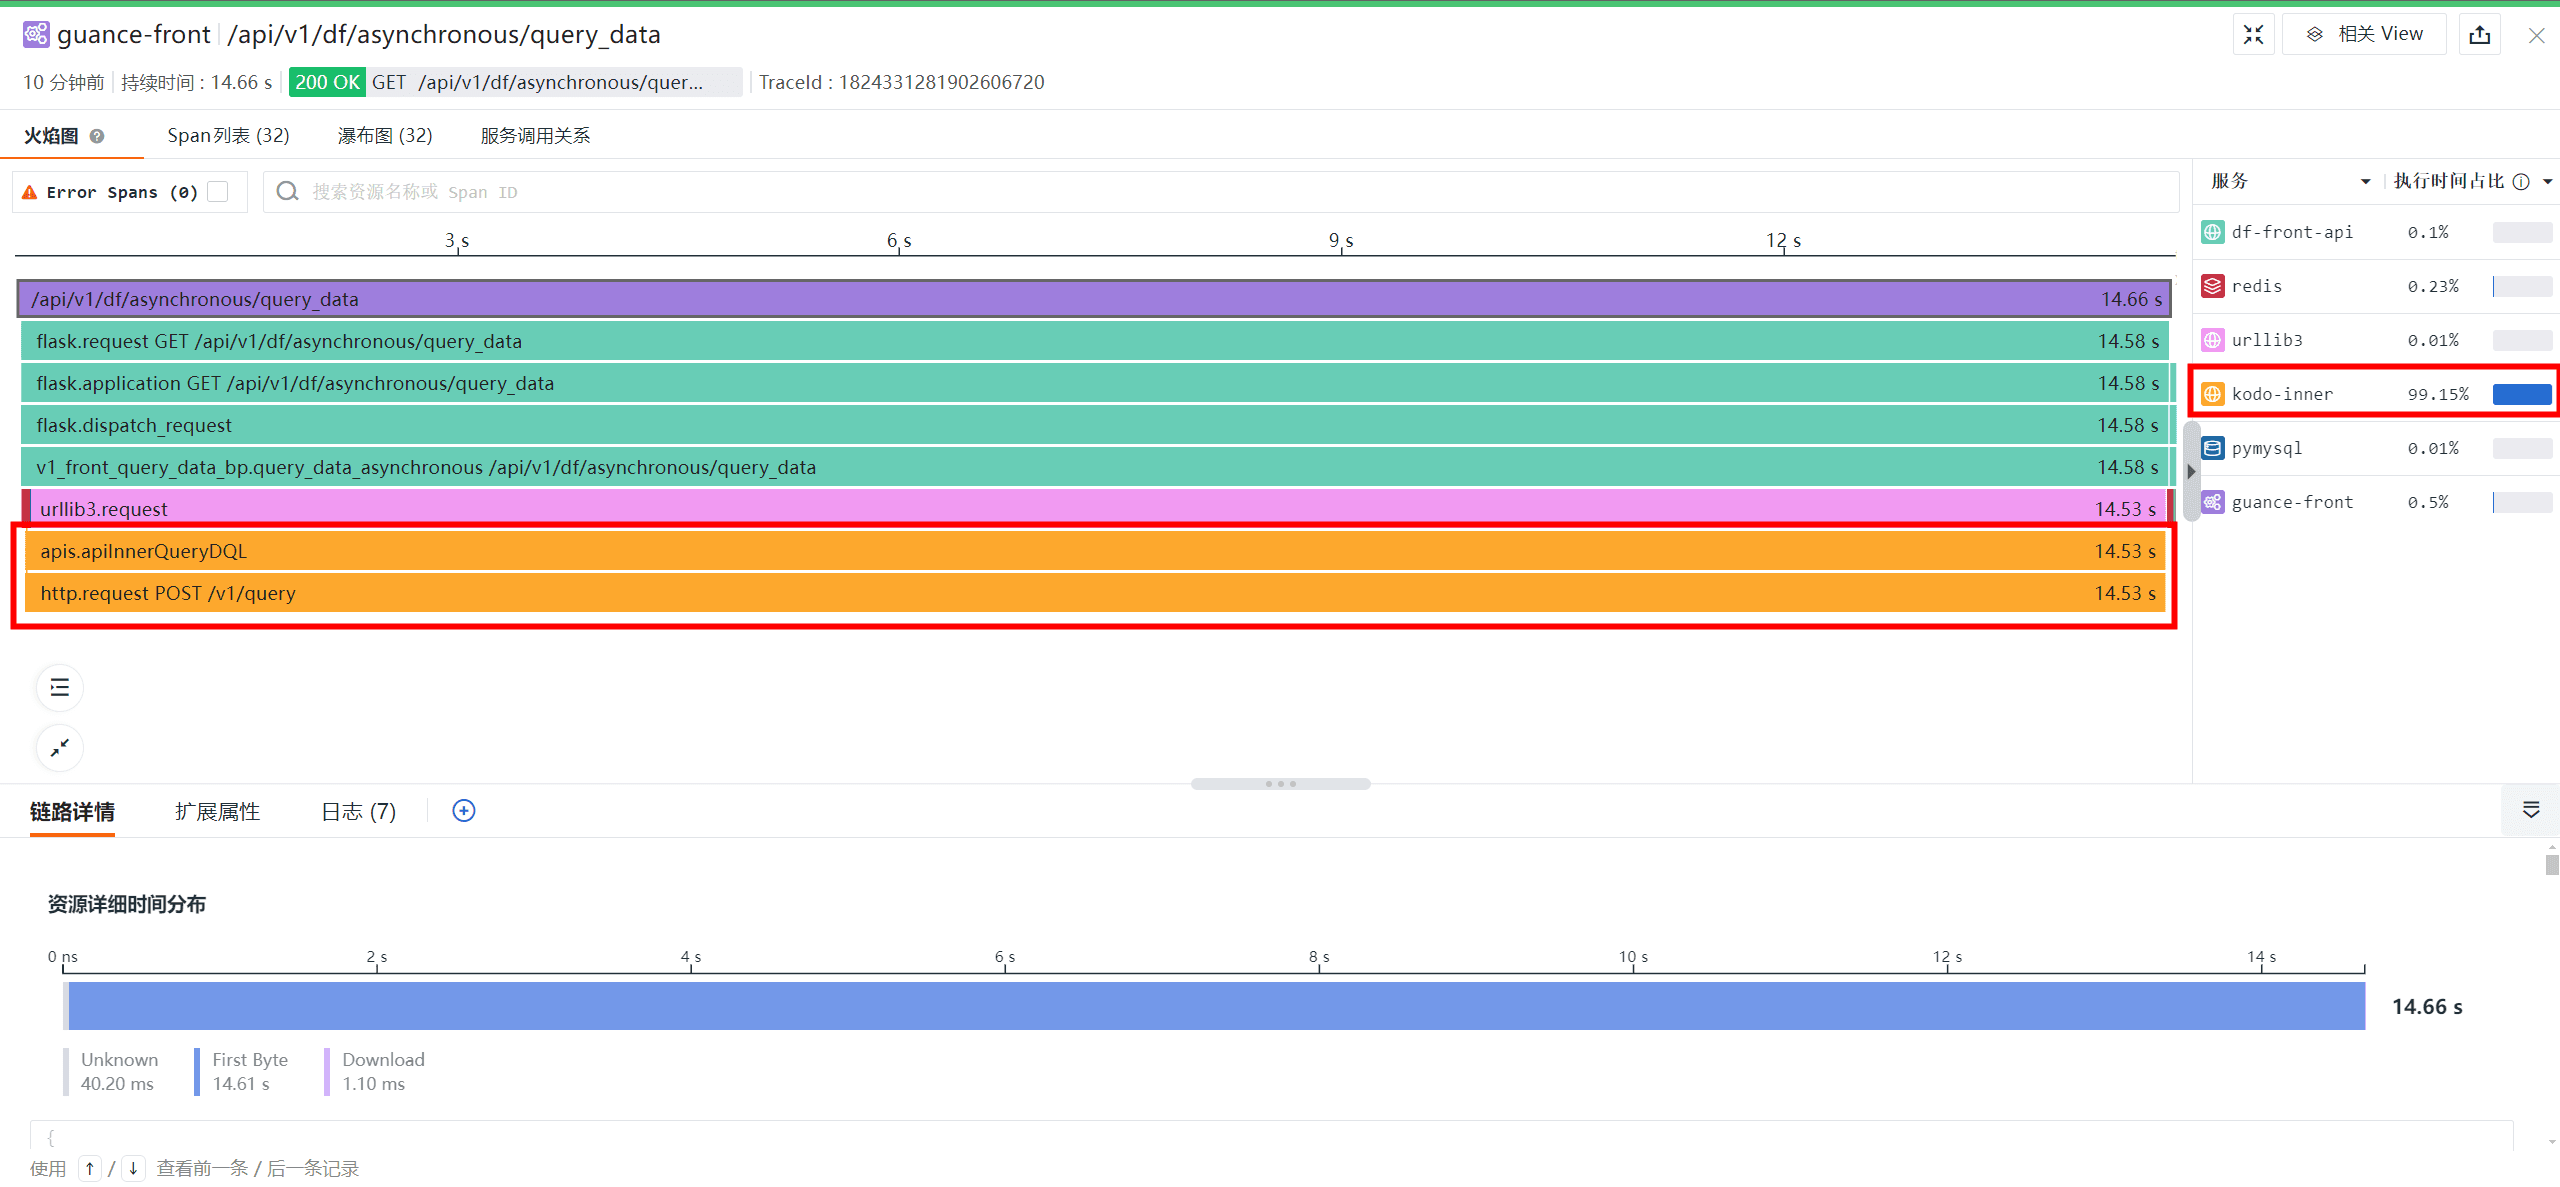Screen dimensions: 2560x1187
Task: Click the pymysql database icon
Action: 2213,448
